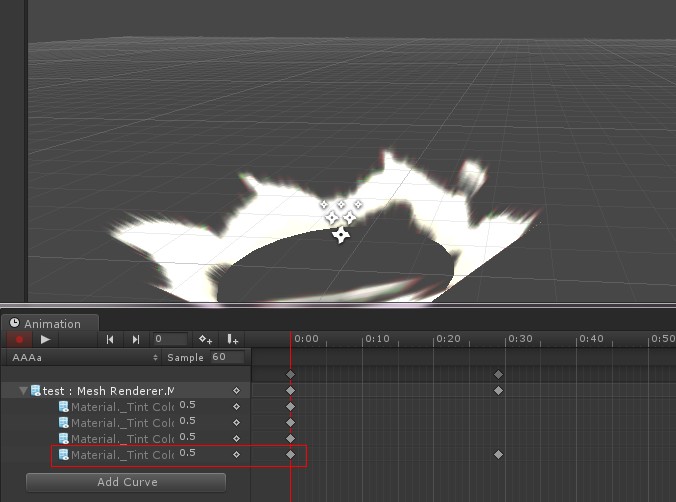Edit the 0.5 value of fourth Tint Color row

tap(188, 453)
